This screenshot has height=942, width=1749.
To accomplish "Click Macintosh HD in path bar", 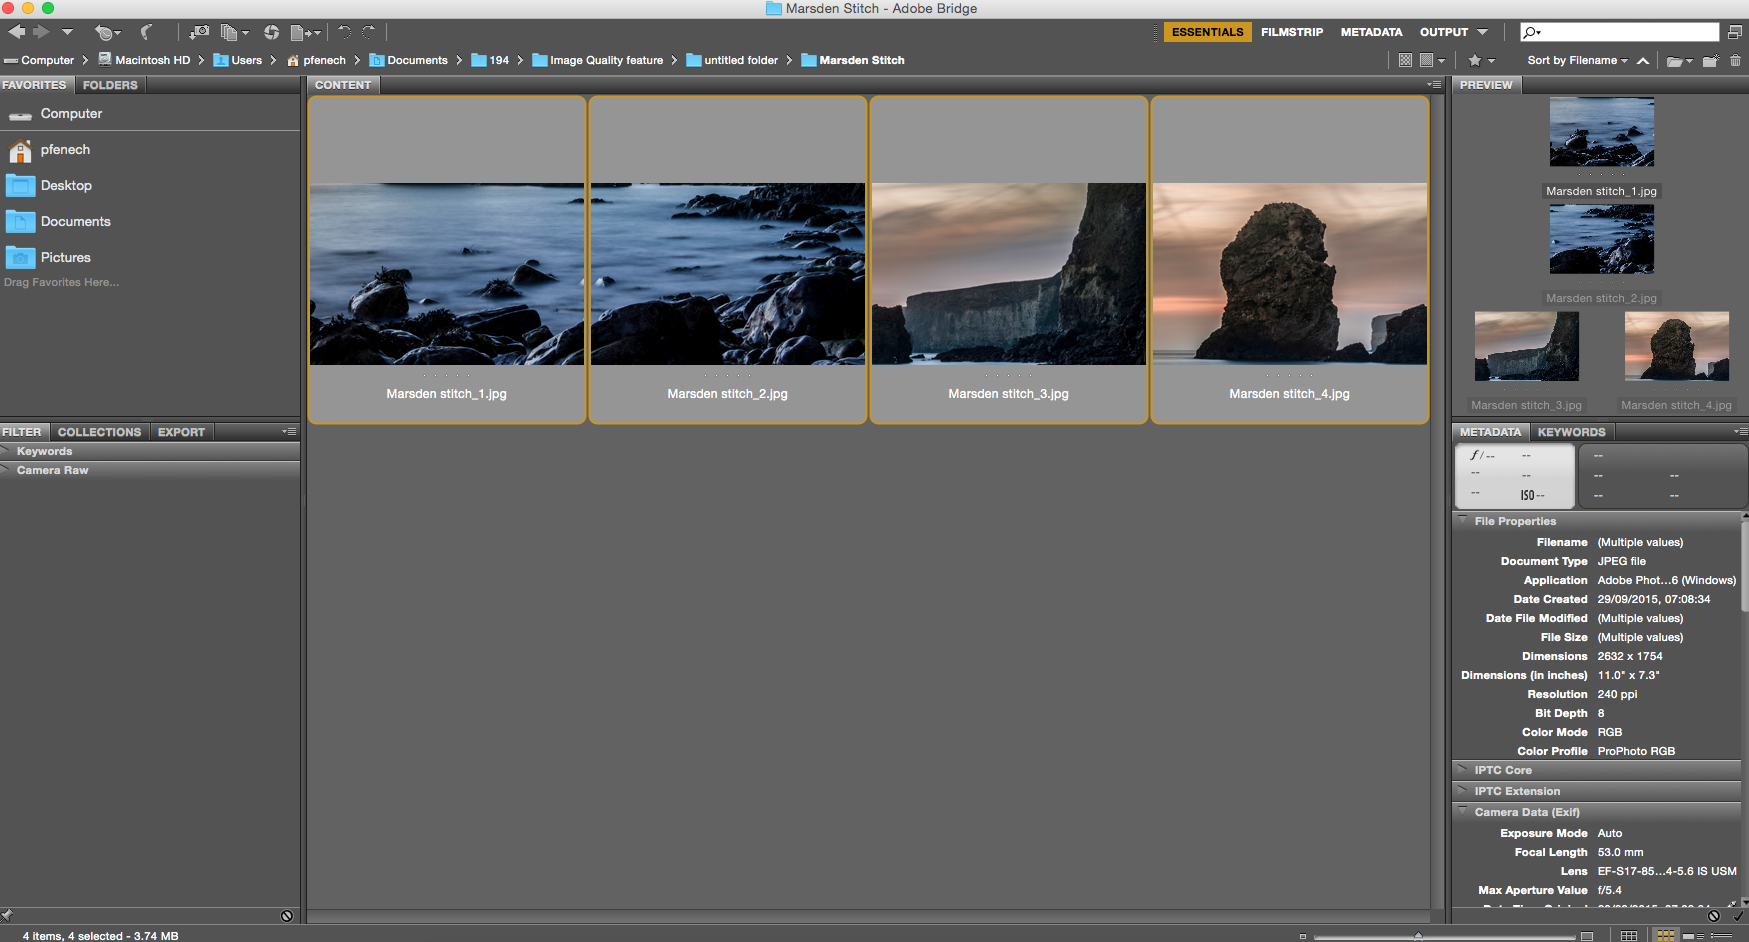I will [151, 61].
